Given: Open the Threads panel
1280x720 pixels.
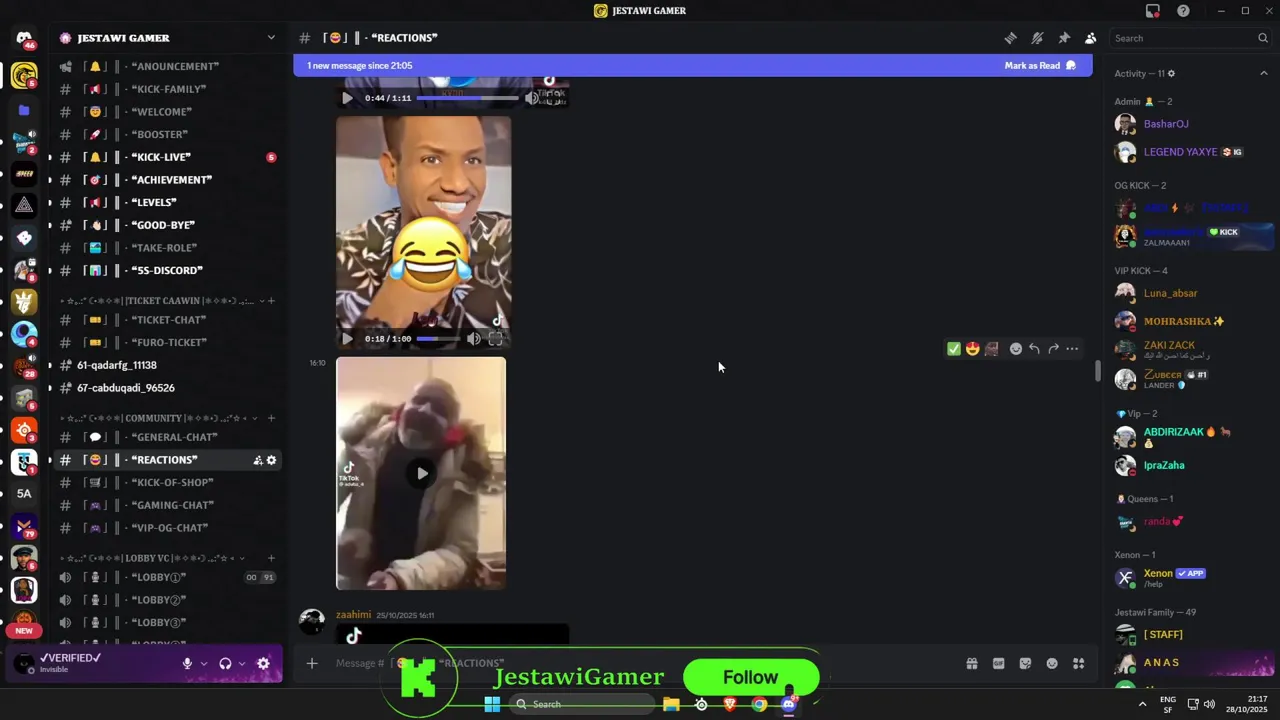Looking at the screenshot, I should tap(1010, 38).
